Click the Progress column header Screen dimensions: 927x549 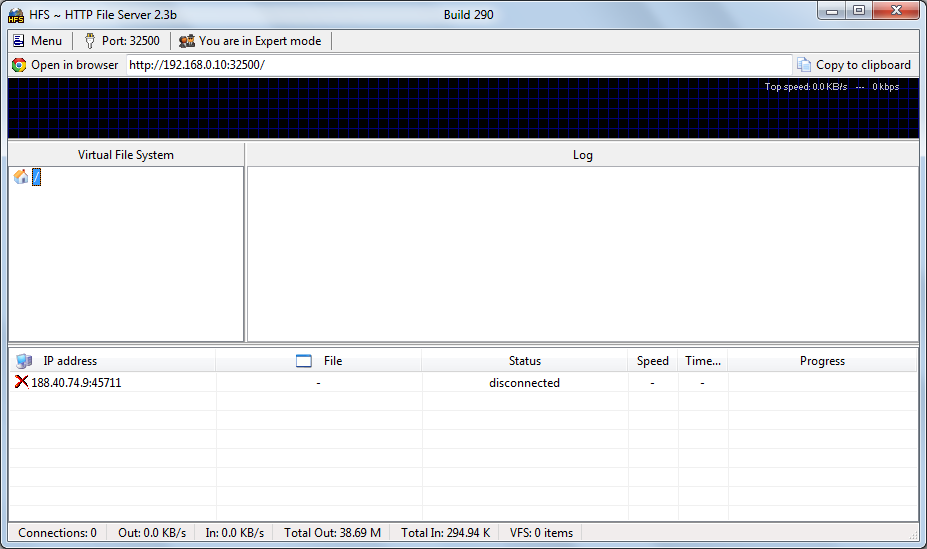822,360
